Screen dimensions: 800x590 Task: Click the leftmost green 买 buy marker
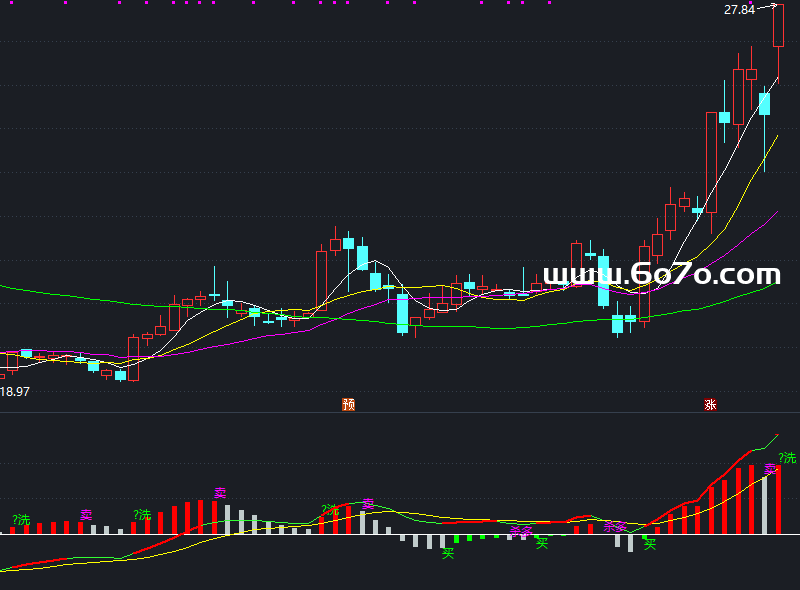pyautogui.click(x=448, y=551)
